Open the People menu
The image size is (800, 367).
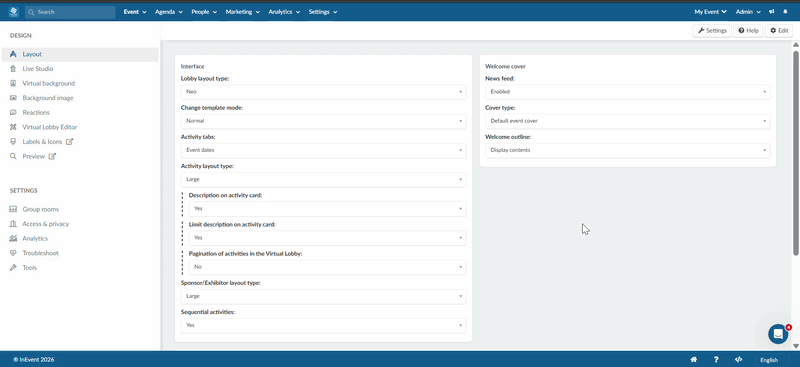(204, 12)
